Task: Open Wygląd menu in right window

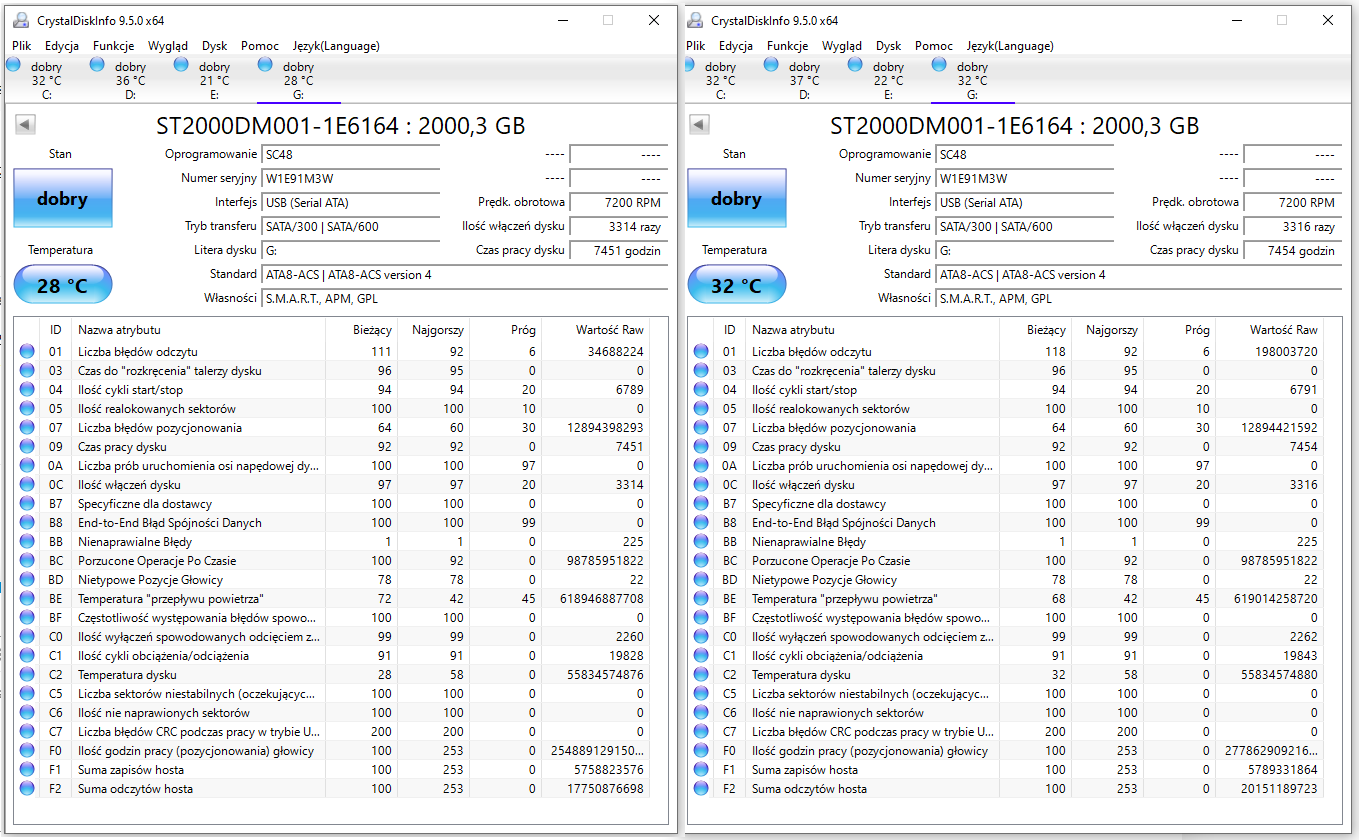Action: 842,46
